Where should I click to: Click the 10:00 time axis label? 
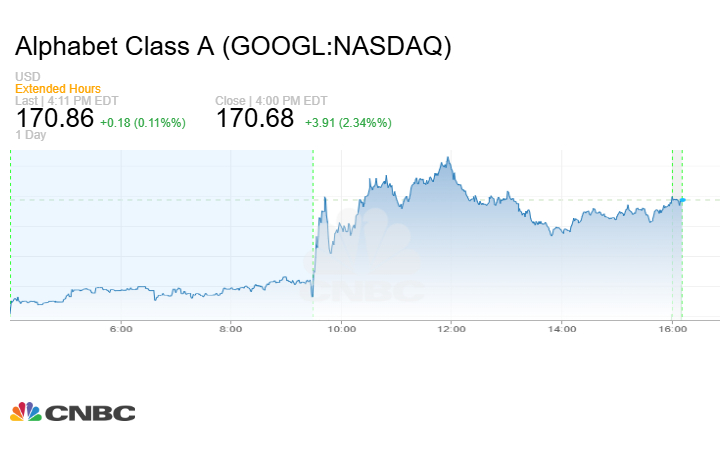341,328
